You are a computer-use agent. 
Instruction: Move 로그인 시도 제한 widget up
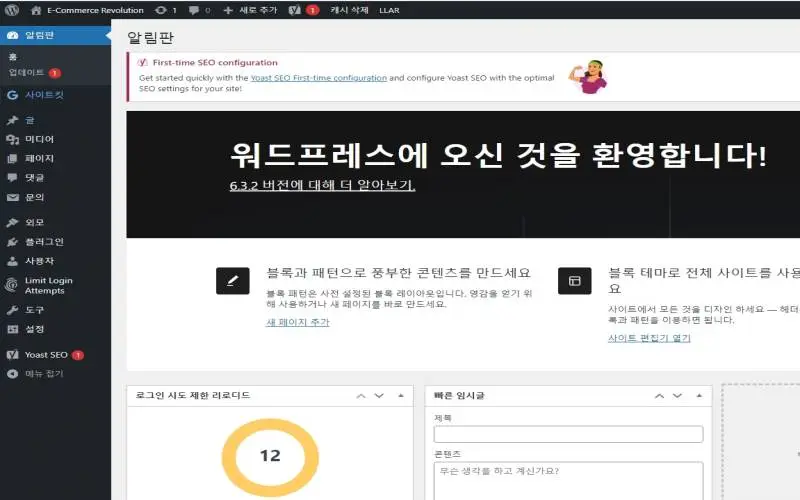point(361,396)
